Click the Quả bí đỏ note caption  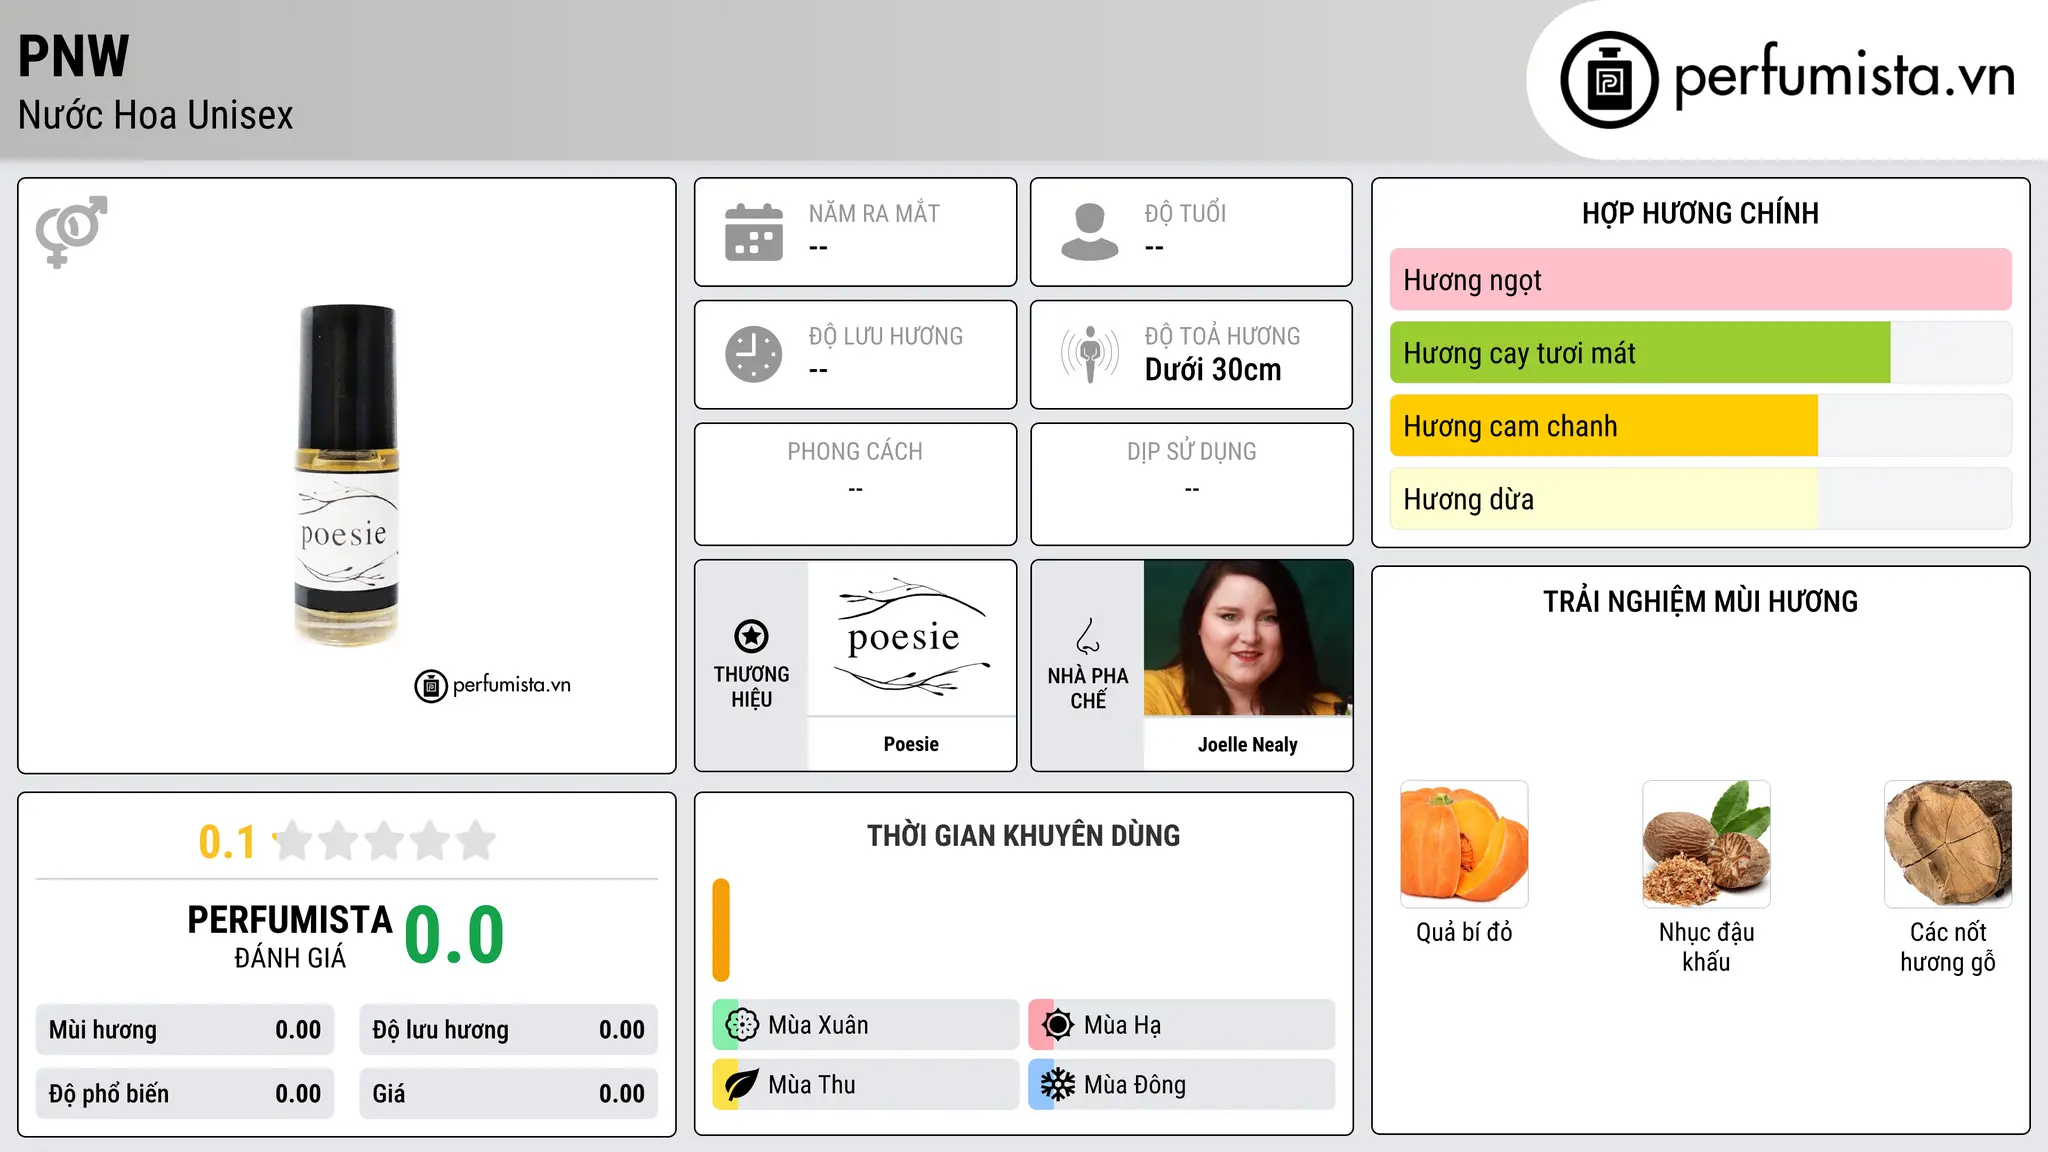tap(1464, 933)
